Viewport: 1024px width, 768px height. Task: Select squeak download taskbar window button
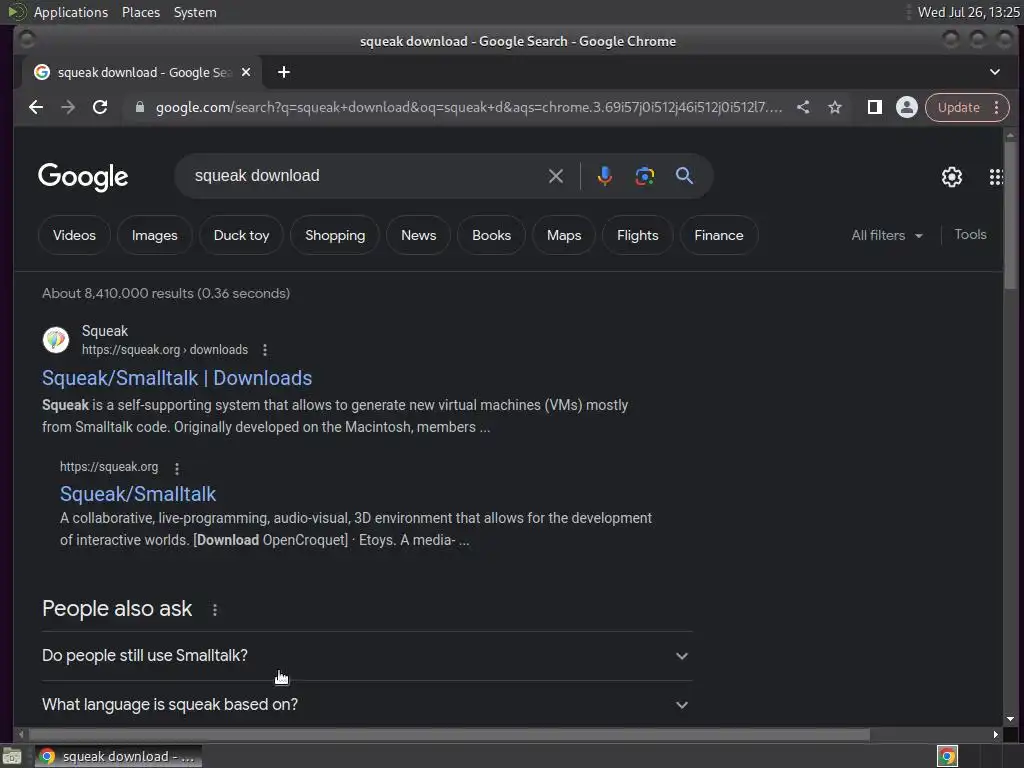tap(118, 757)
